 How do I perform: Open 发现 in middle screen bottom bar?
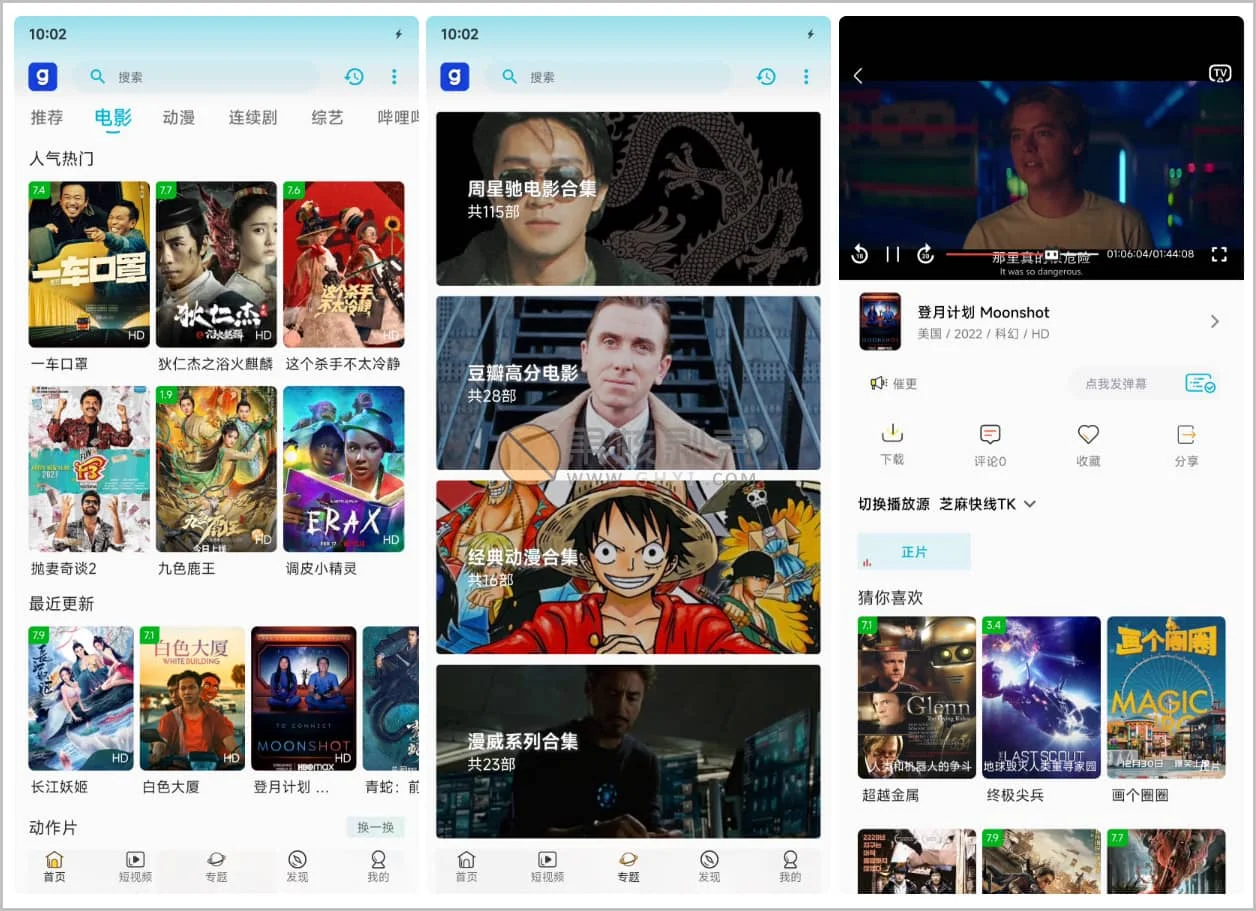[709, 867]
